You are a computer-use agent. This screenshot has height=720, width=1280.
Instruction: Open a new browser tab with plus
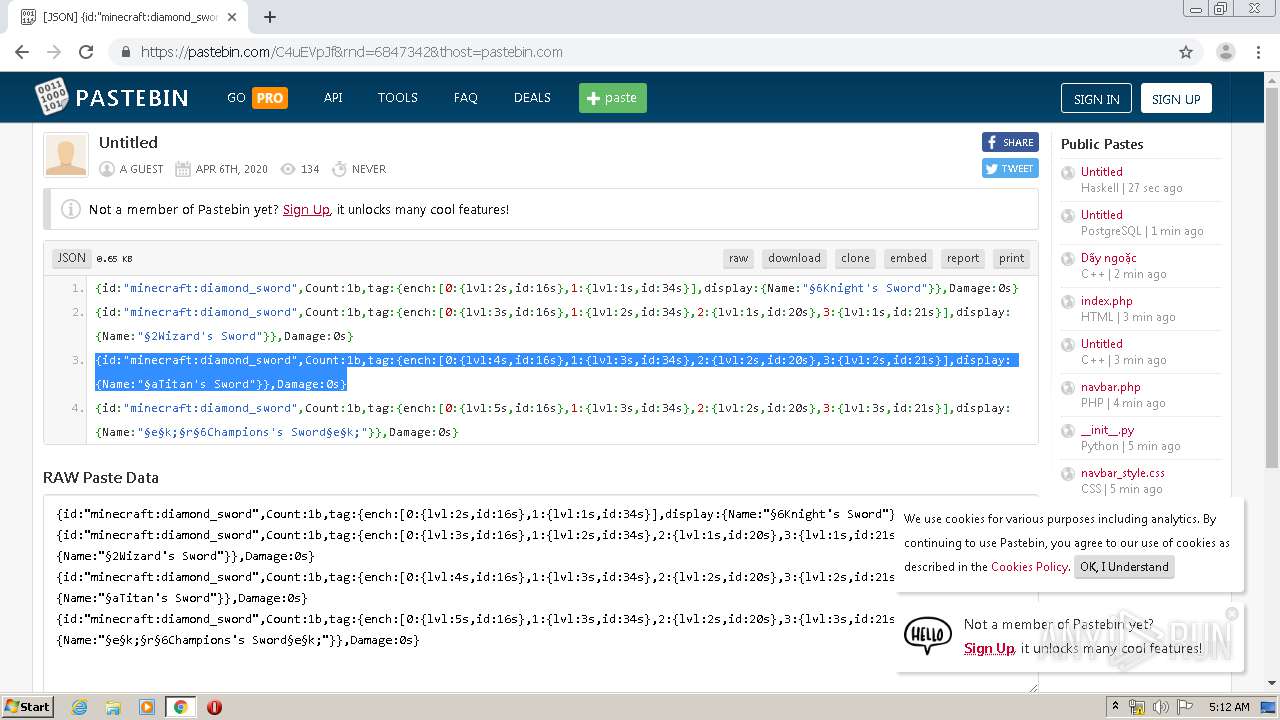(269, 17)
